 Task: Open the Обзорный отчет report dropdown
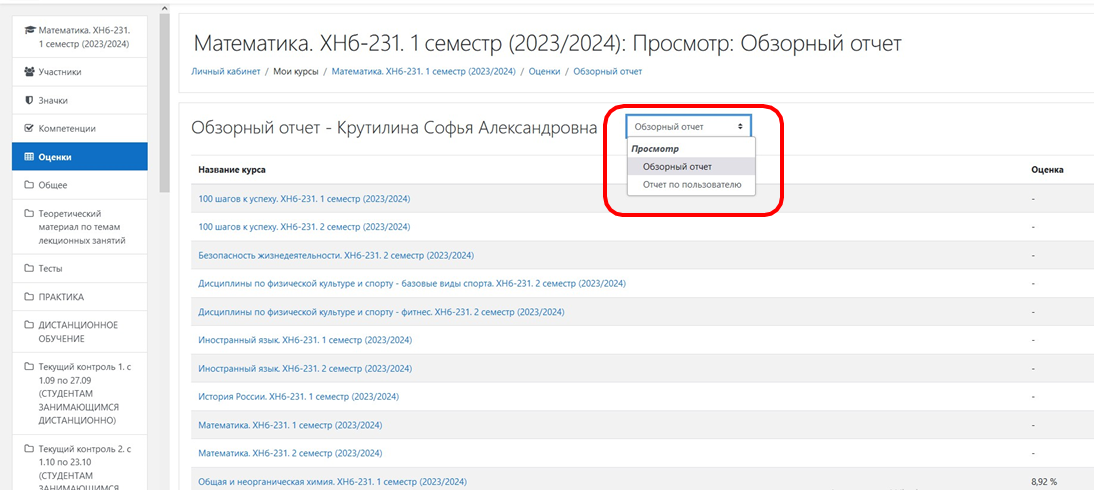click(x=689, y=127)
